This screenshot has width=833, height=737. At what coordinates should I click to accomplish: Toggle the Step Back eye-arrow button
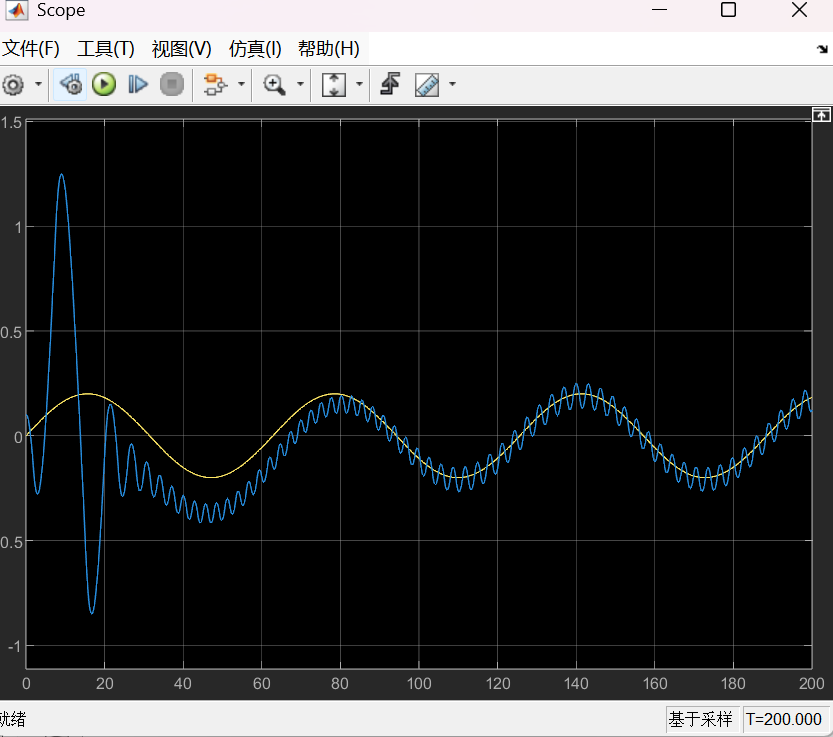(70, 85)
